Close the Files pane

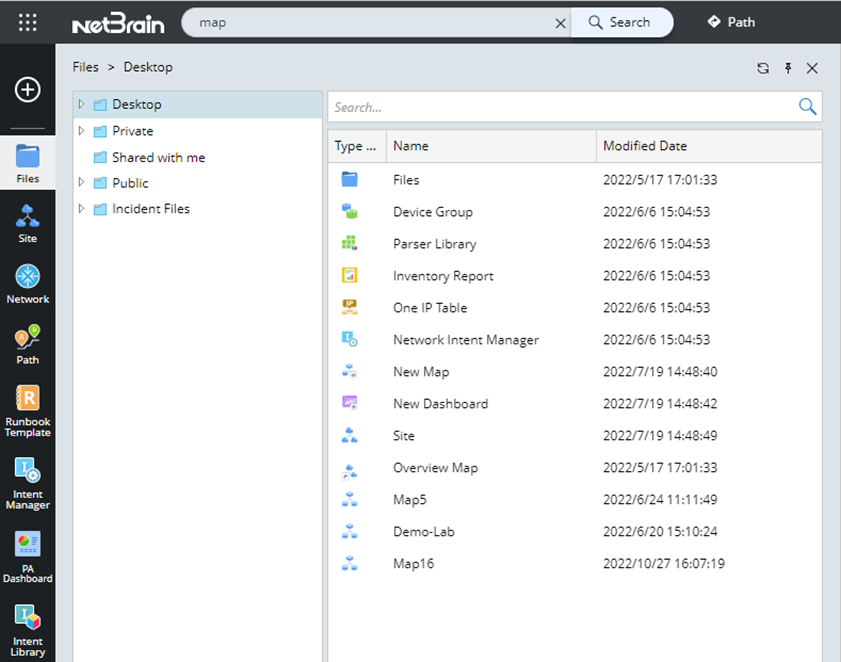[812, 68]
